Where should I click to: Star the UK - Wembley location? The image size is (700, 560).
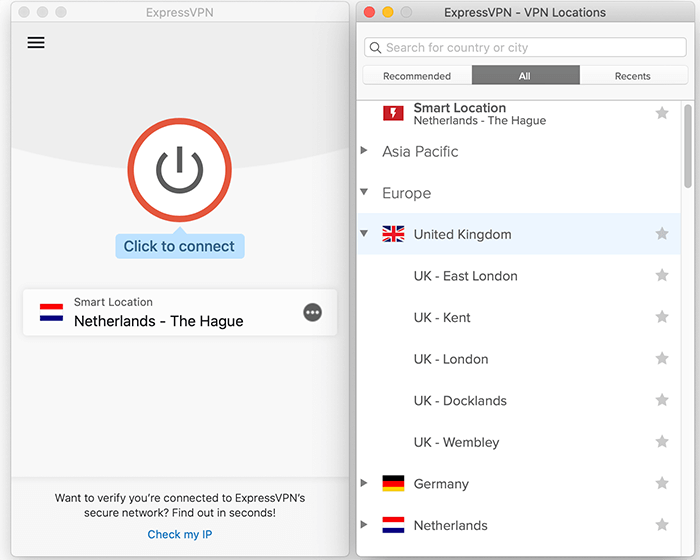(662, 442)
